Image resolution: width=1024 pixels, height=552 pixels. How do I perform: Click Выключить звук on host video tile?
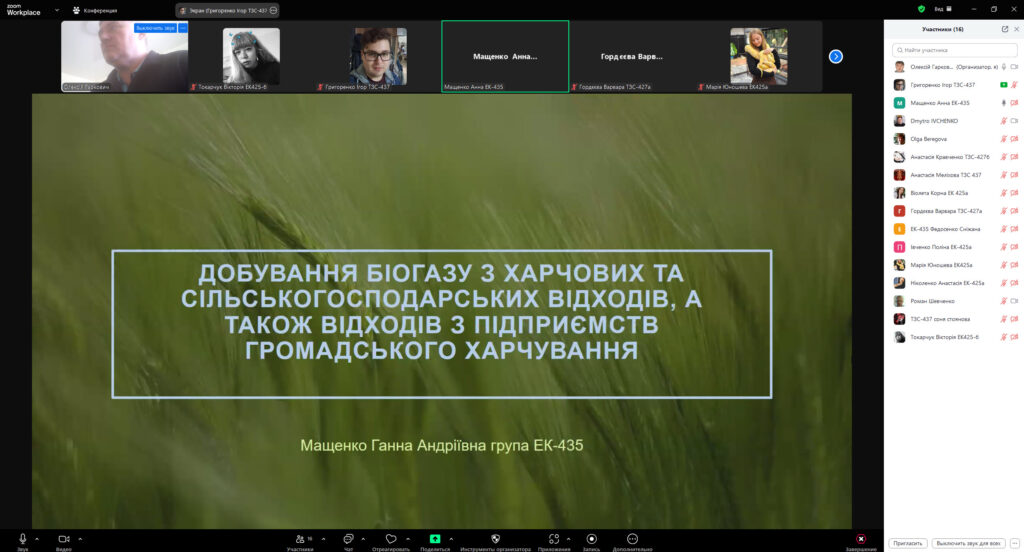coord(155,28)
